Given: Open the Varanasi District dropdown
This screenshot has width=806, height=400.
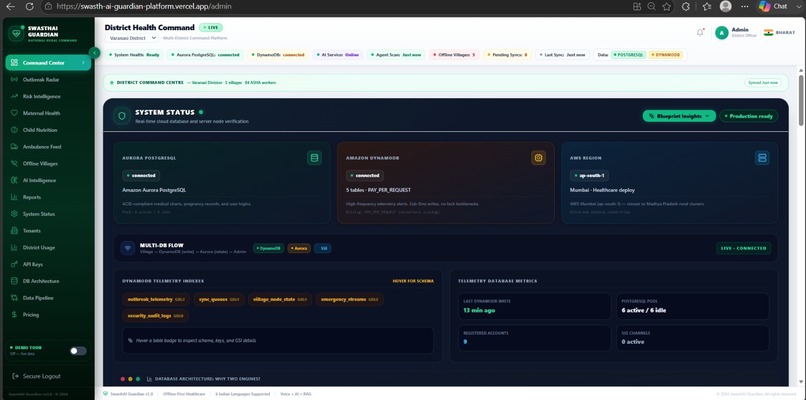Looking at the screenshot, I should [133, 38].
